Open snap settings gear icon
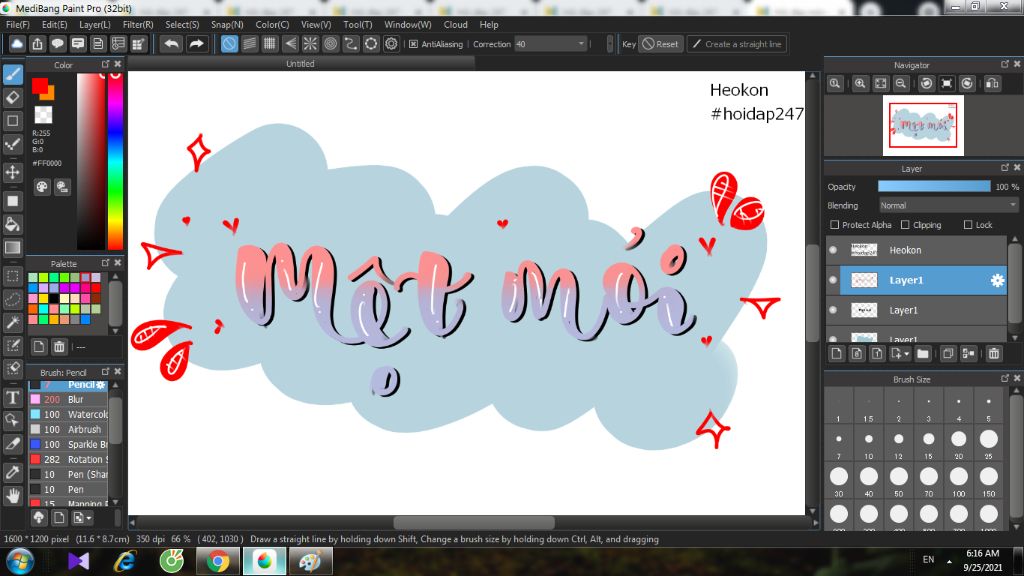This screenshot has width=1024, height=576. point(391,44)
